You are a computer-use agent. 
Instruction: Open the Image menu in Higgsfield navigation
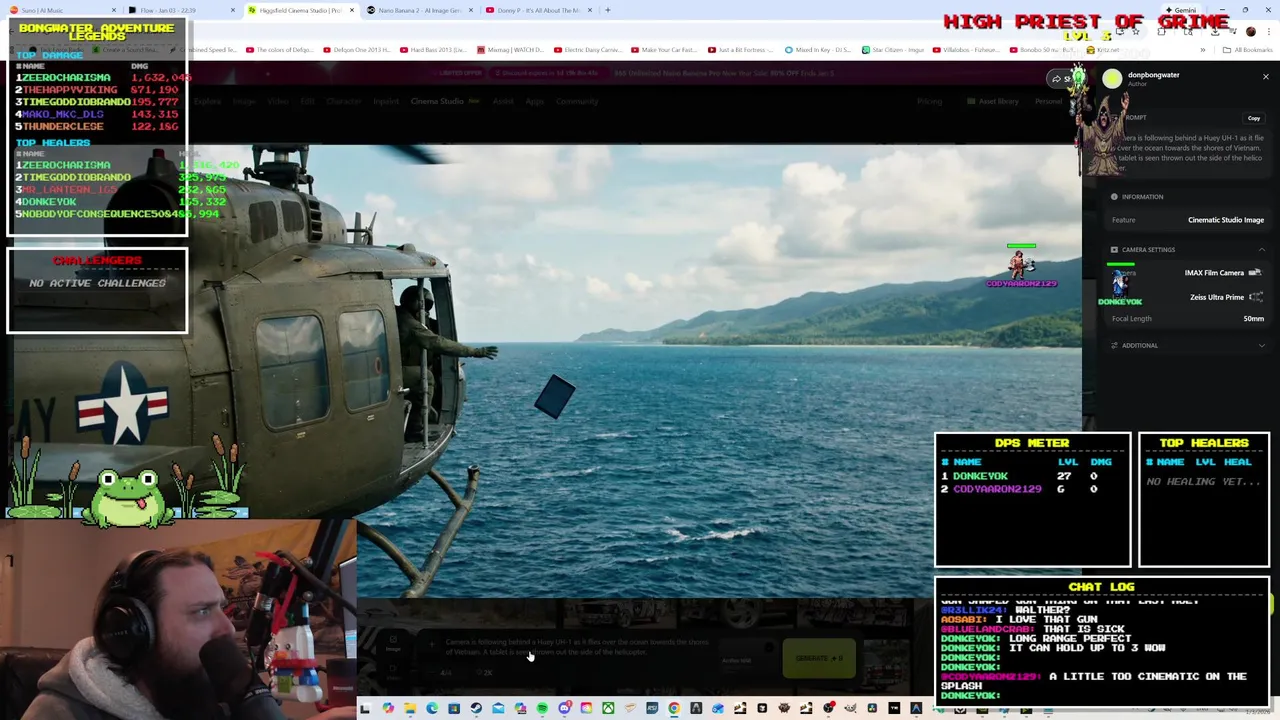point(243,101)
